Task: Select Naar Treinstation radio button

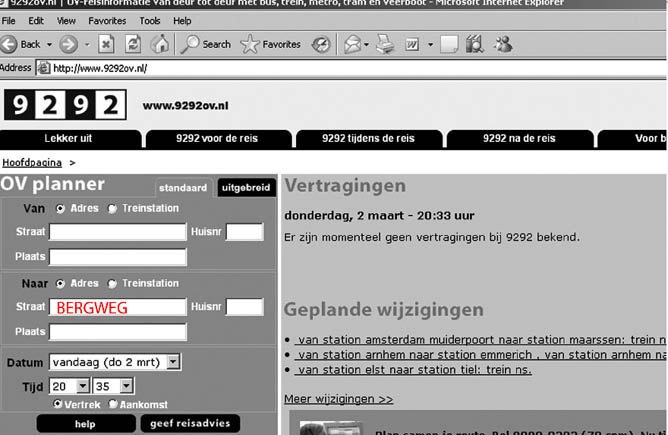Action: point(112,284)
